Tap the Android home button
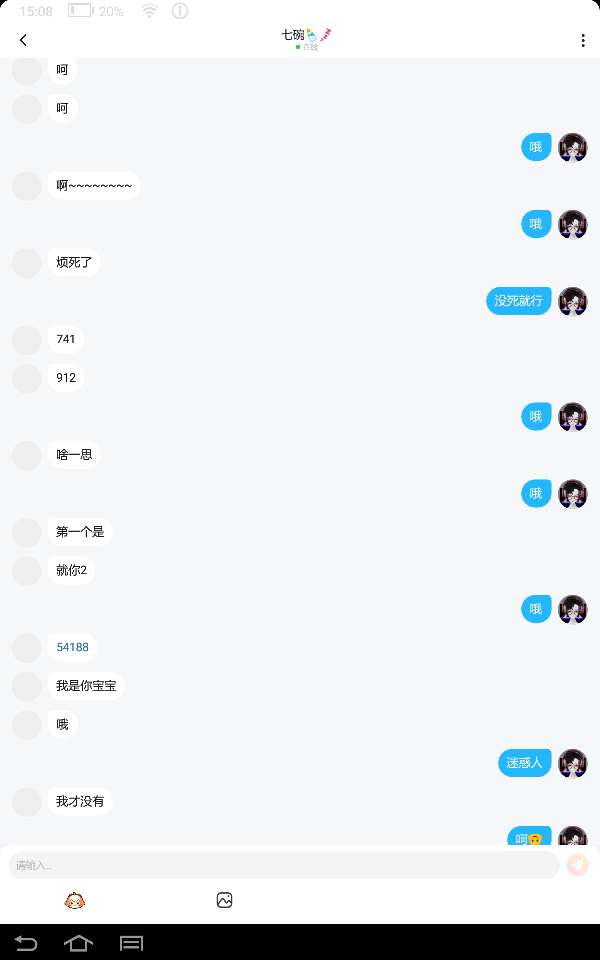 point(78,943)
